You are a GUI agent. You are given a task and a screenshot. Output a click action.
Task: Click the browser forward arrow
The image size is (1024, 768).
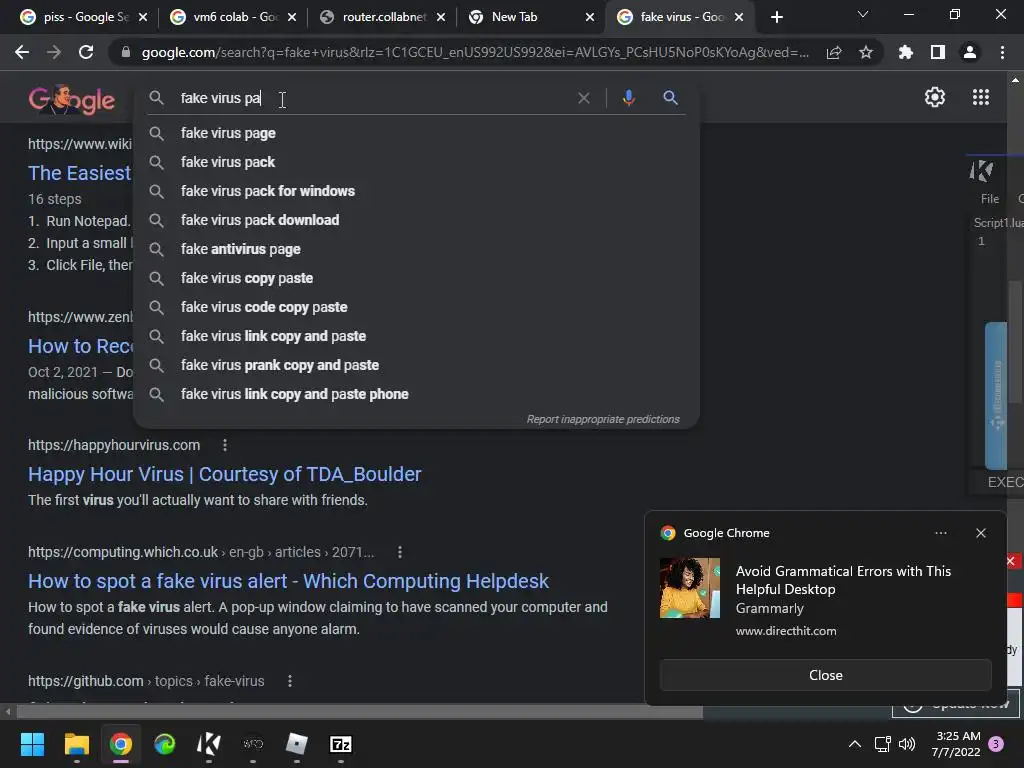pos(54,52)
